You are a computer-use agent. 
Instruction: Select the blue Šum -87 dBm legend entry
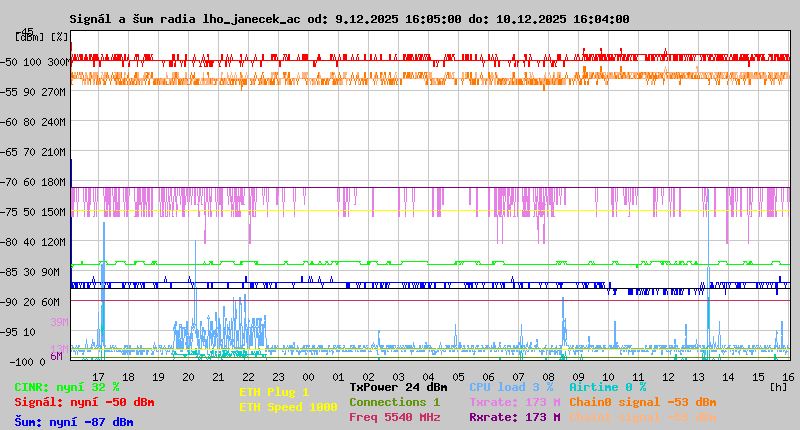coord(74,422)
